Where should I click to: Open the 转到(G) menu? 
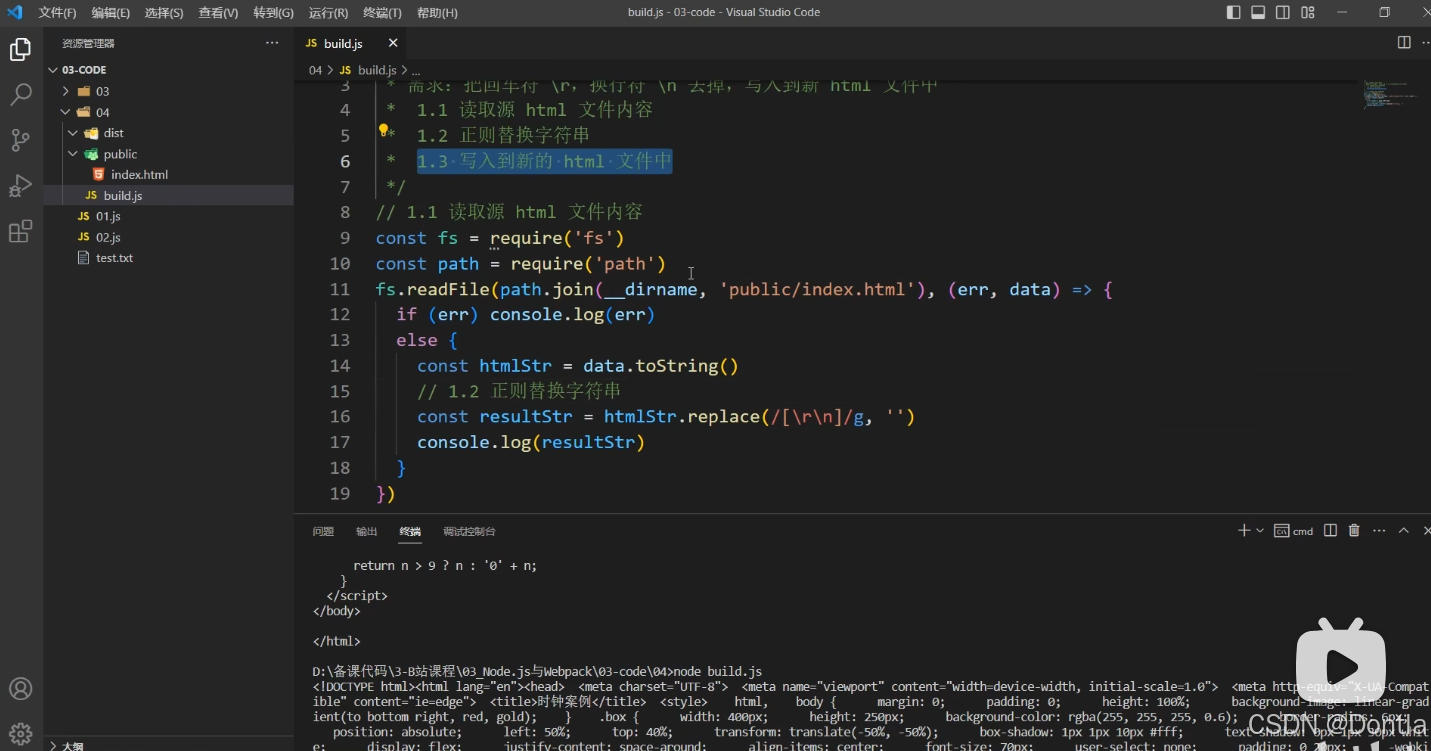point(273,12)
